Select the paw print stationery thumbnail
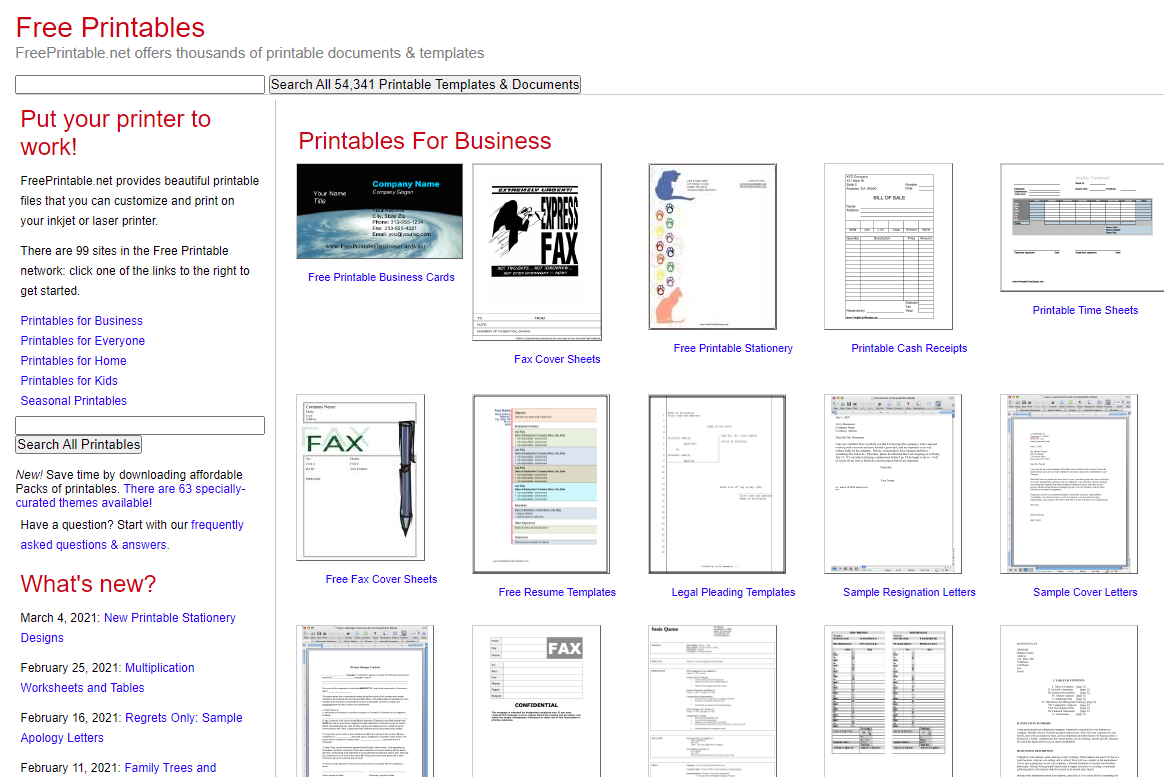Viewport: 1164px width, 777px height. 713,246
